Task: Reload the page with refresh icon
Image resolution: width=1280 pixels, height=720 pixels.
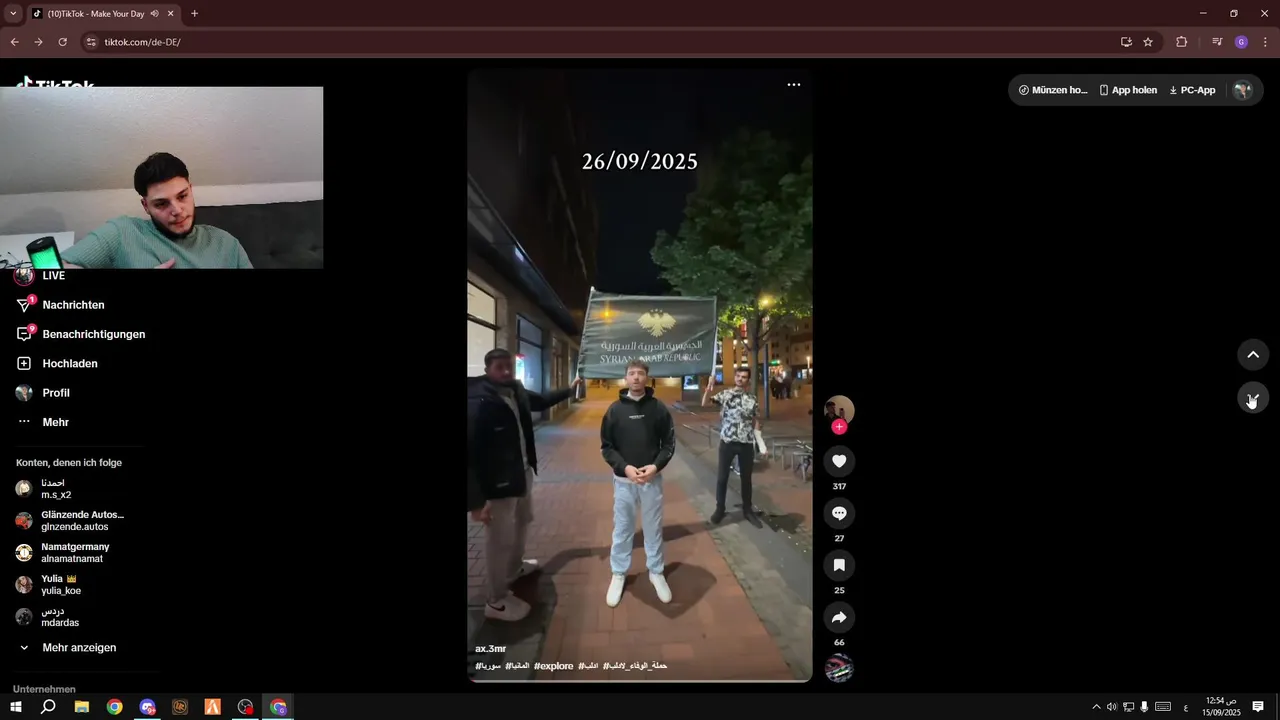Action: pyautogui.click(x=62, y=42)
